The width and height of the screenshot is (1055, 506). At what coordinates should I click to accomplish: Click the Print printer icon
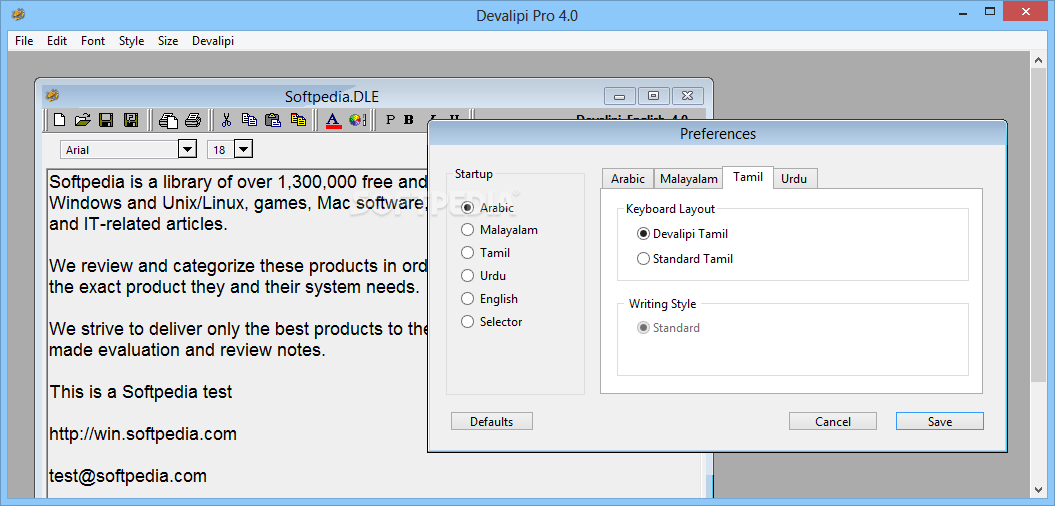(x=193, y=120)
